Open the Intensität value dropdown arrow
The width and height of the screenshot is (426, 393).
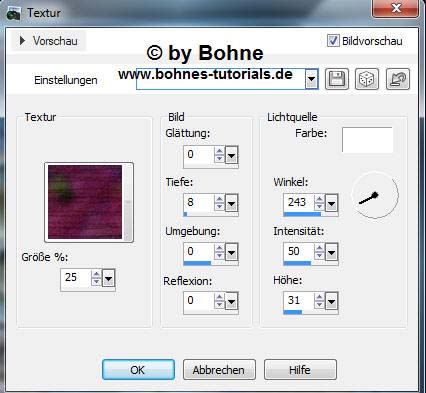pyautogui.click(x=332, y=253)
